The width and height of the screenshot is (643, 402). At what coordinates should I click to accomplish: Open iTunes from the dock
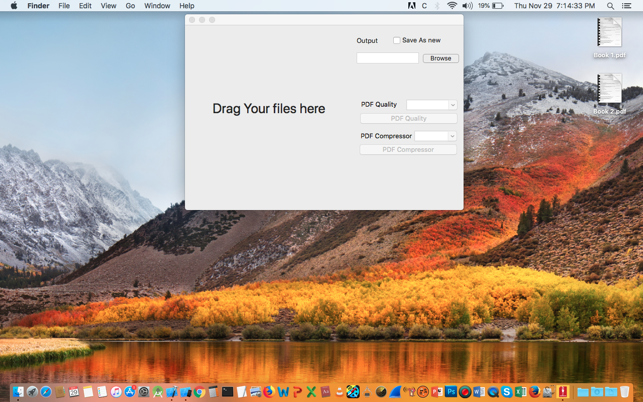tap(116, 392)
